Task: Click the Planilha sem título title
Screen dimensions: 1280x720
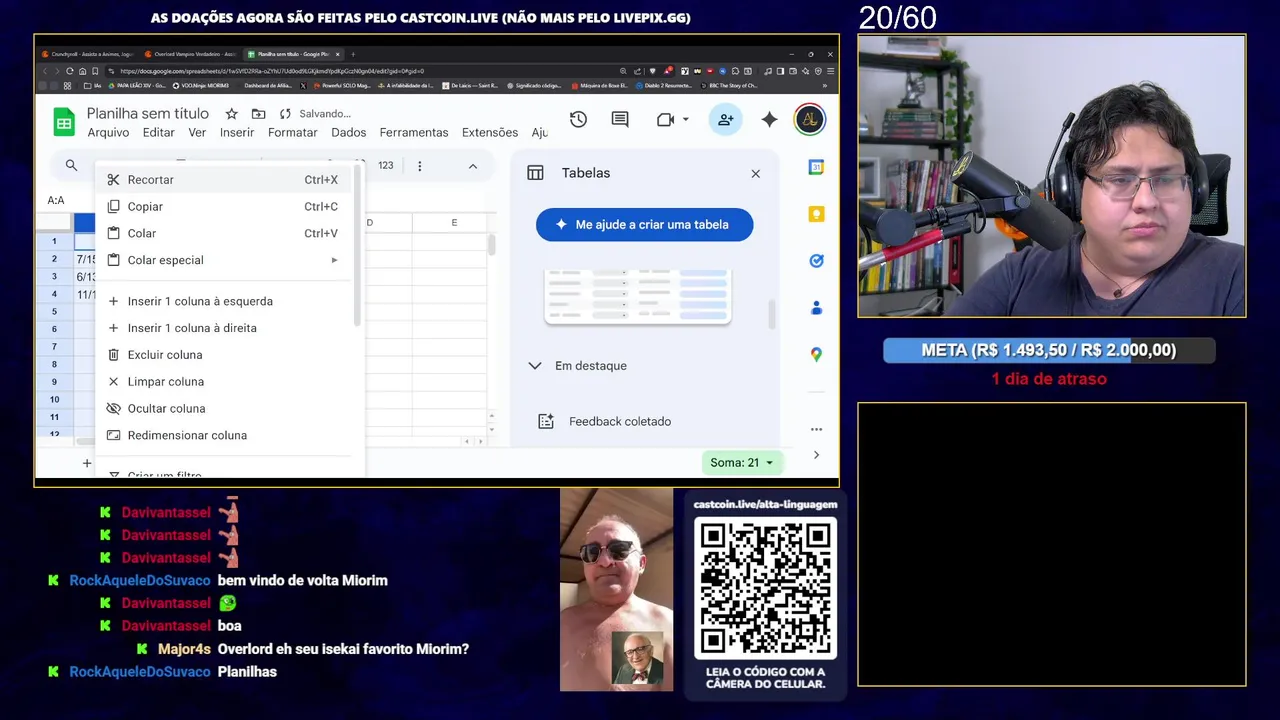Action: [148, 114]
